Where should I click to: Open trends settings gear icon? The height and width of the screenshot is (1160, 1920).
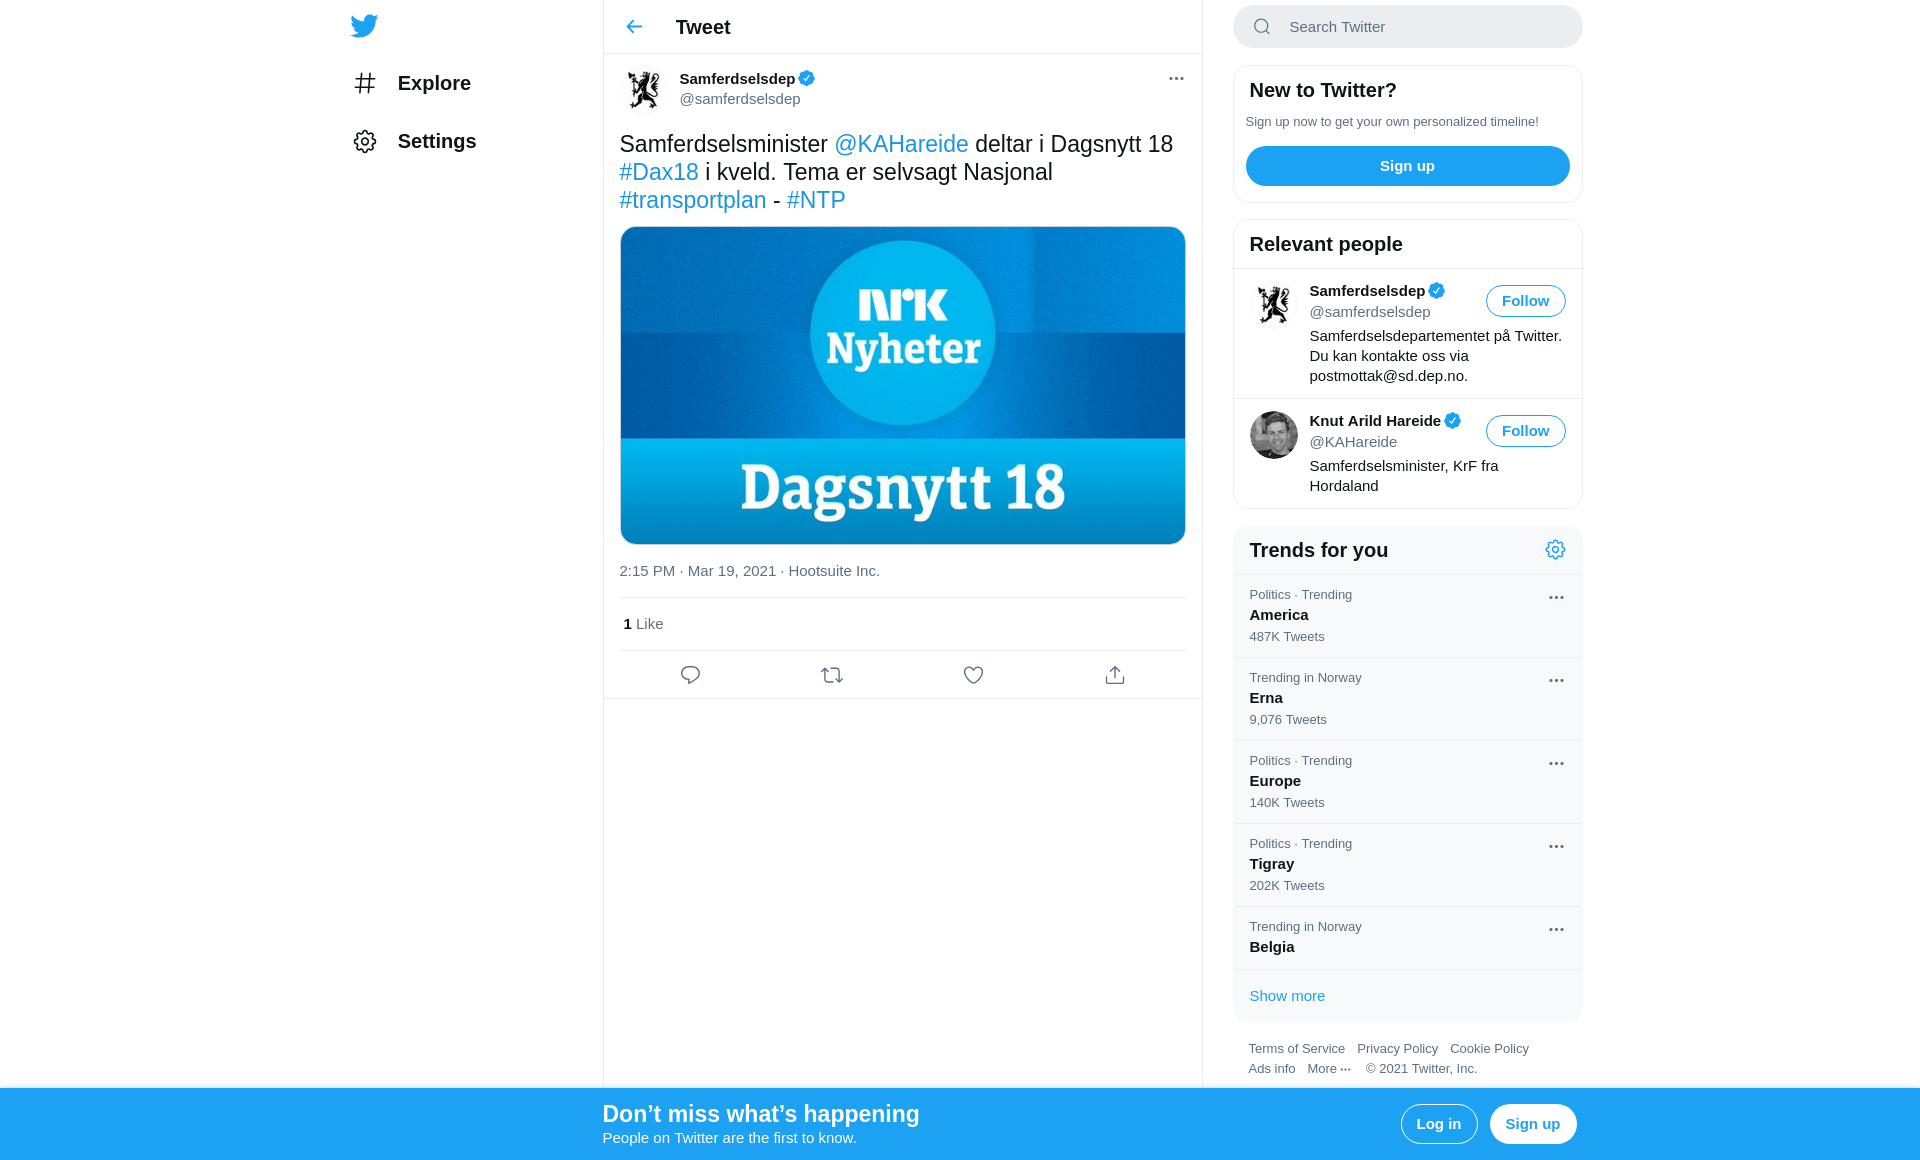1555,550
